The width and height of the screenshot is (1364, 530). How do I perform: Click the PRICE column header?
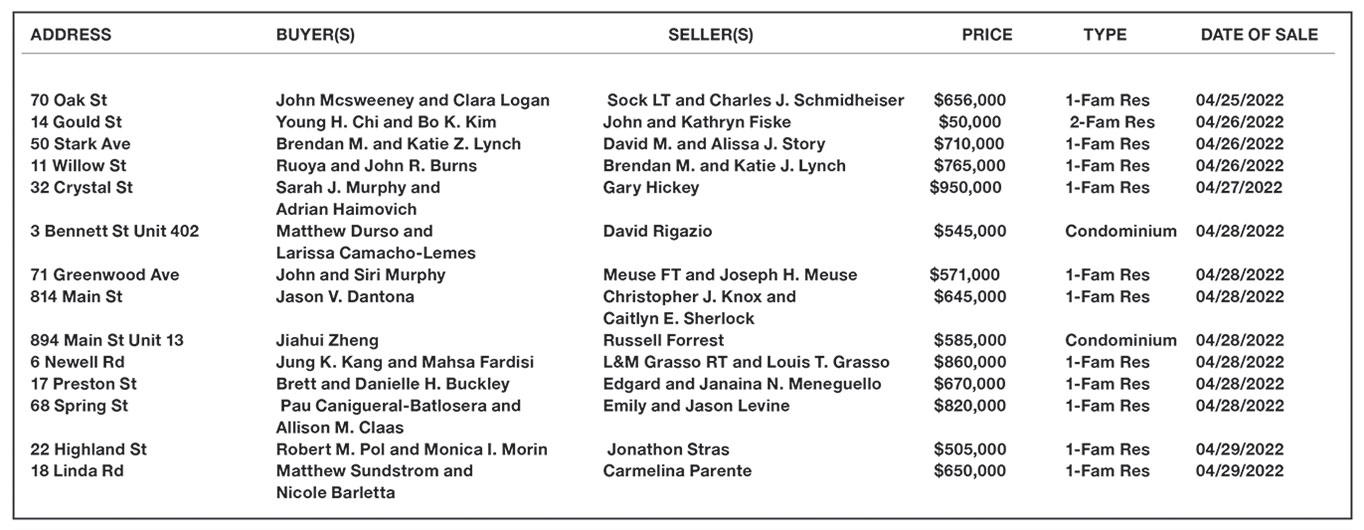[x=986, y=35]
